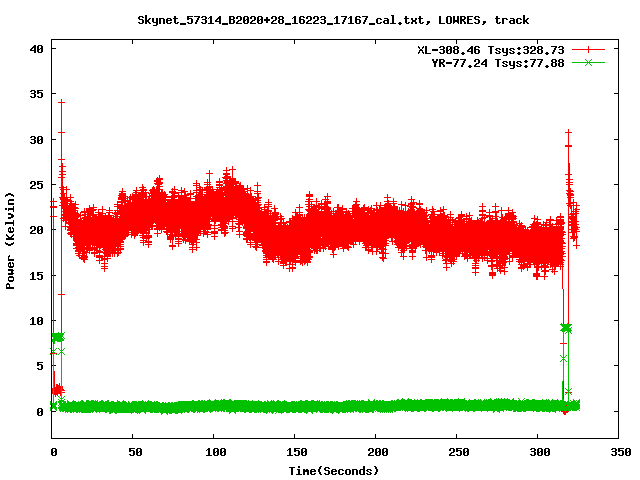This screenshot has width=640, height=480.
Task: Click the y-axis tick label 10
Action: click(36, 321)
